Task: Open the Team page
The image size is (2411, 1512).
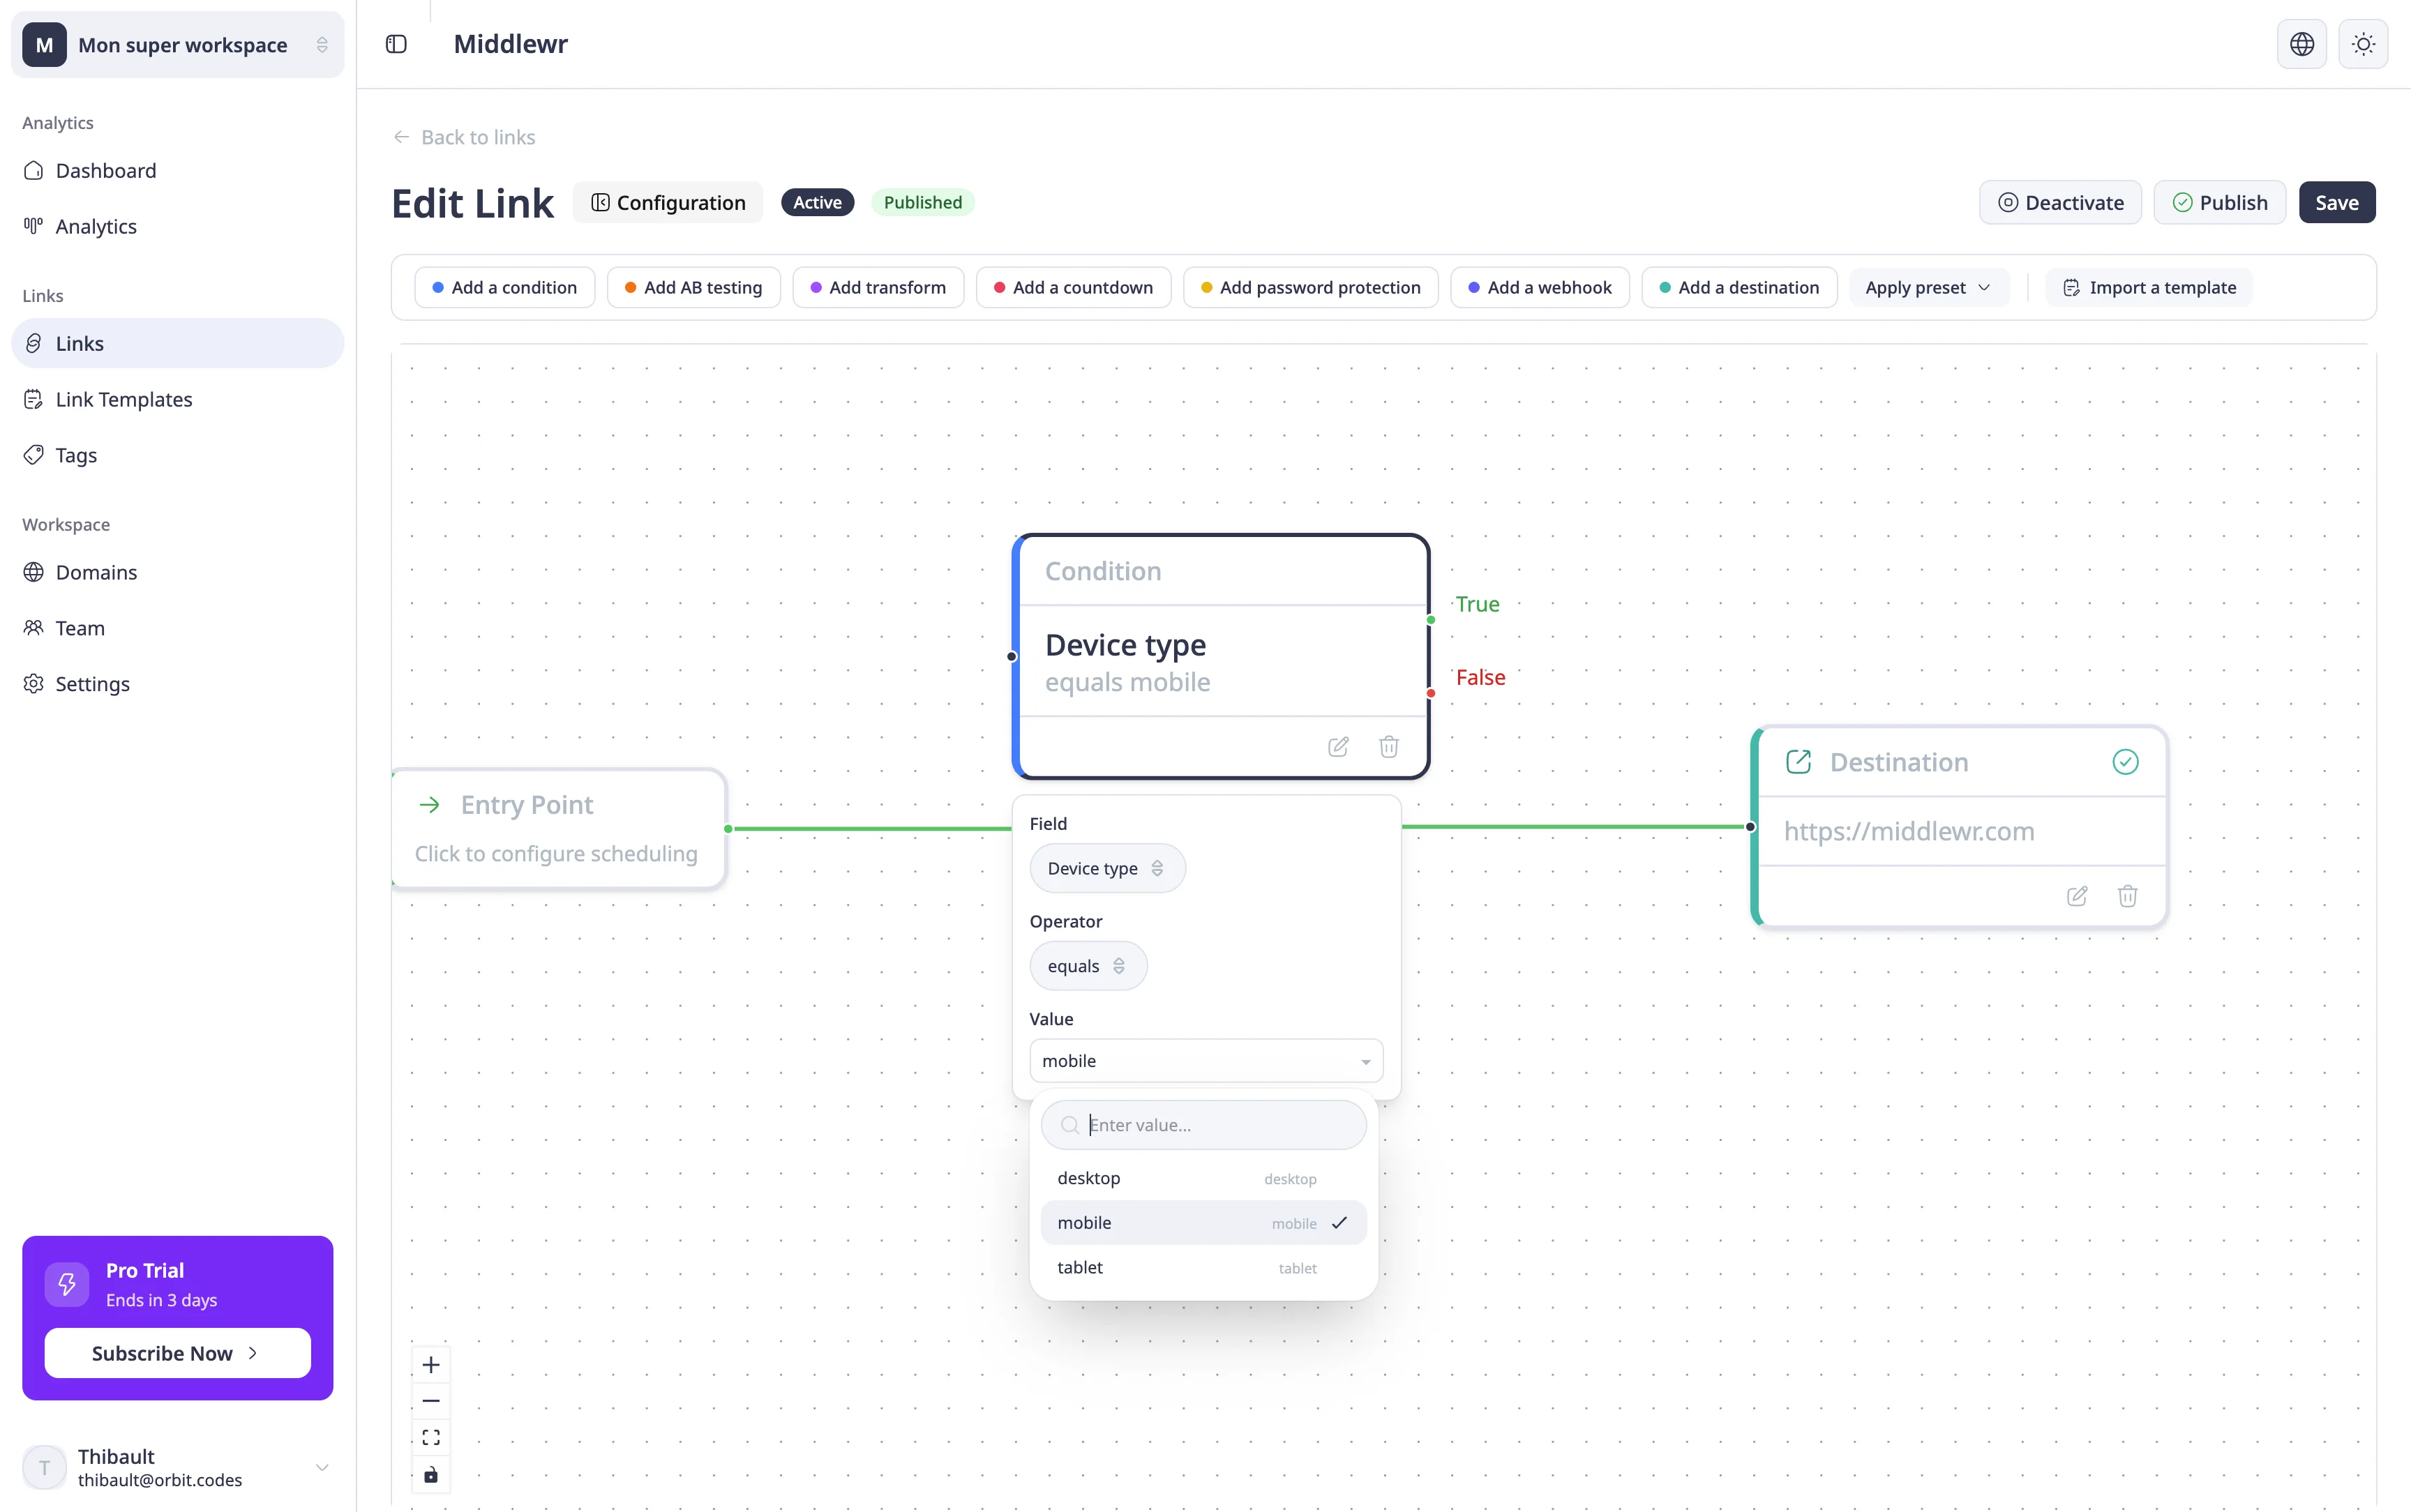Action: click(x=178, y=628)
